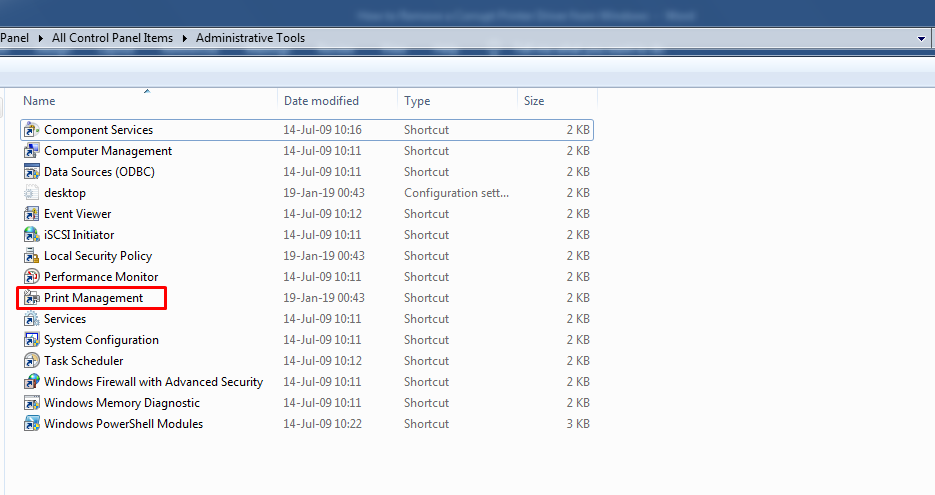Open the Component Services shortcut icon
The height and width of the screenshot is (495, 935).
pos(32,129)
